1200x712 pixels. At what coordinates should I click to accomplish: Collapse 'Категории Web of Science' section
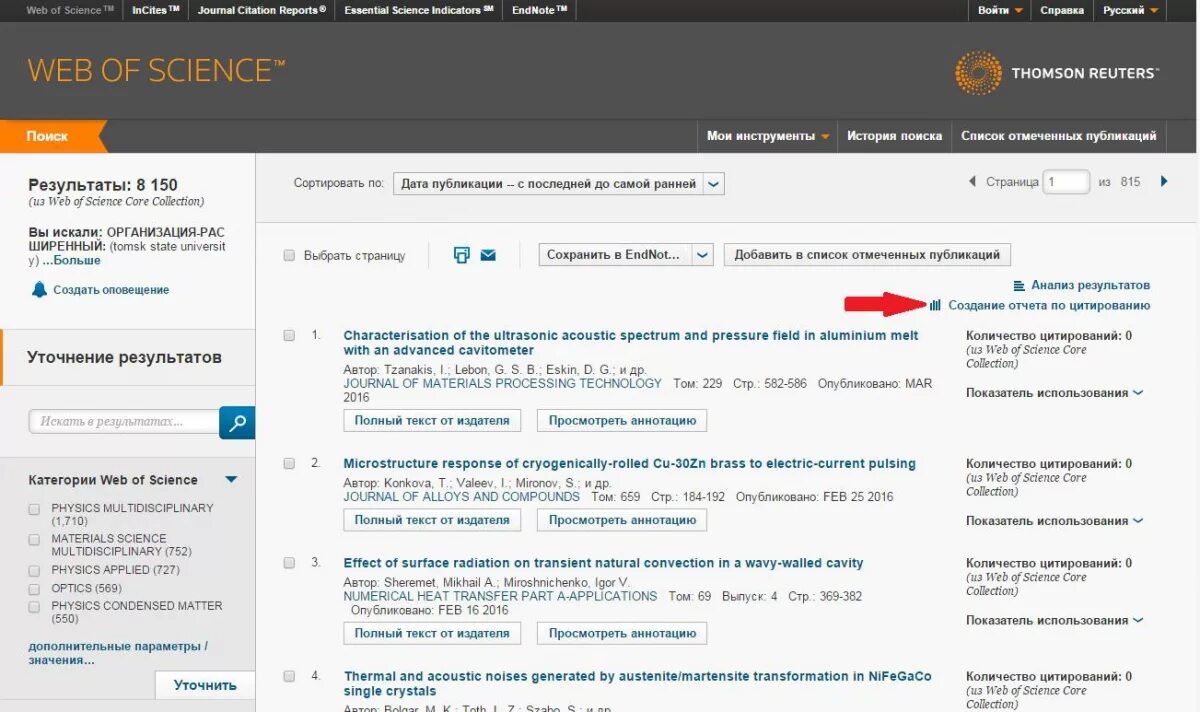(x=231, y=480)
